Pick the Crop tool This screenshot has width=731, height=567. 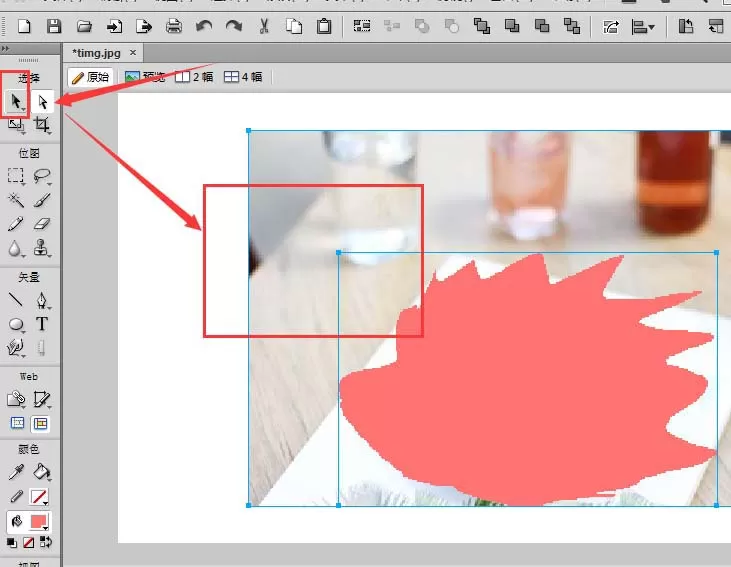[x=42, y=125]
